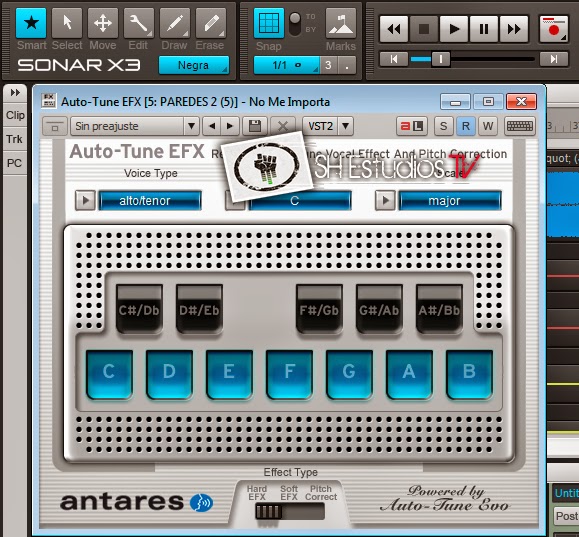Flip the Snap To/By switch
The width and height of the screenshot is (579, 537).
[295, 24]
